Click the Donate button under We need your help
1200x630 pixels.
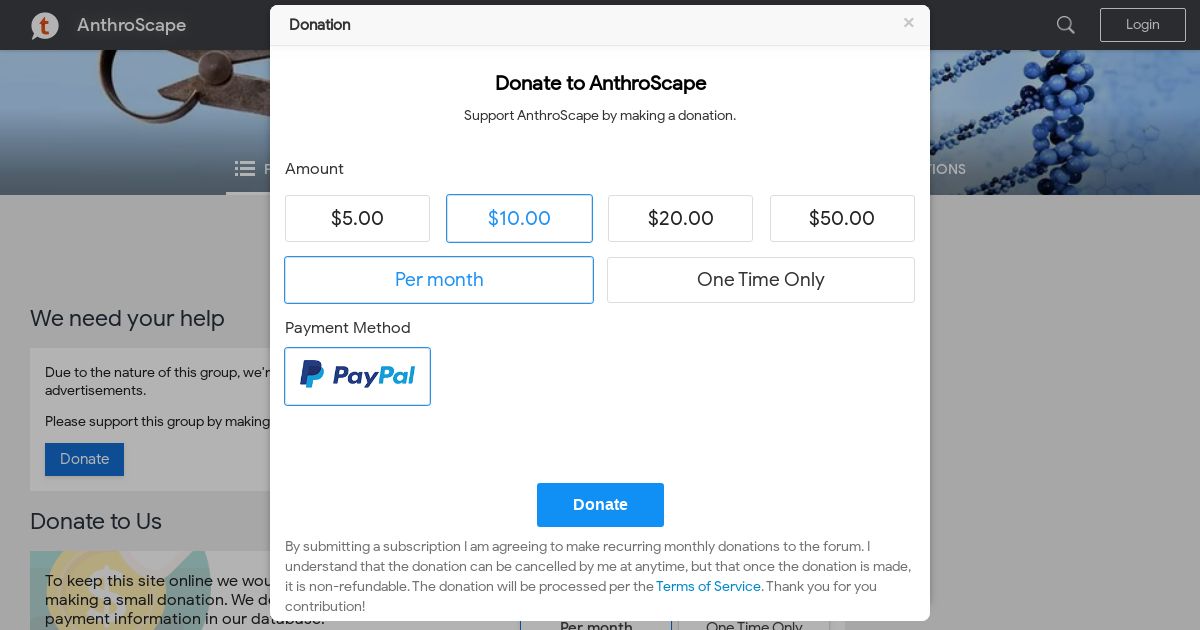[84, 459]
